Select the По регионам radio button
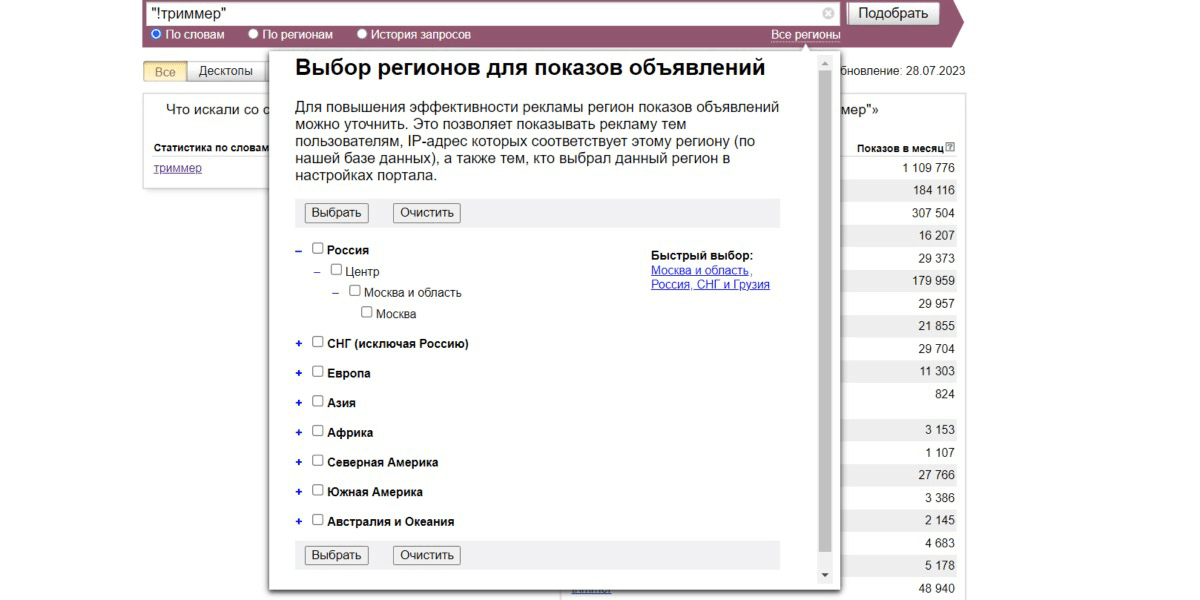Screen dimensions: 1200x600 [x=253, y=34]
